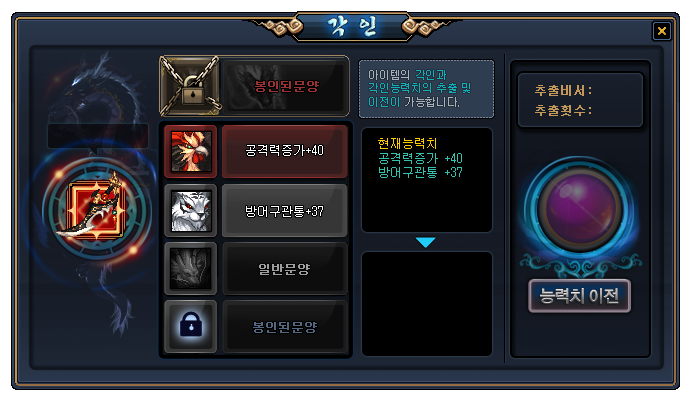Click the white tiger emblem icon

tap(191, 211)
